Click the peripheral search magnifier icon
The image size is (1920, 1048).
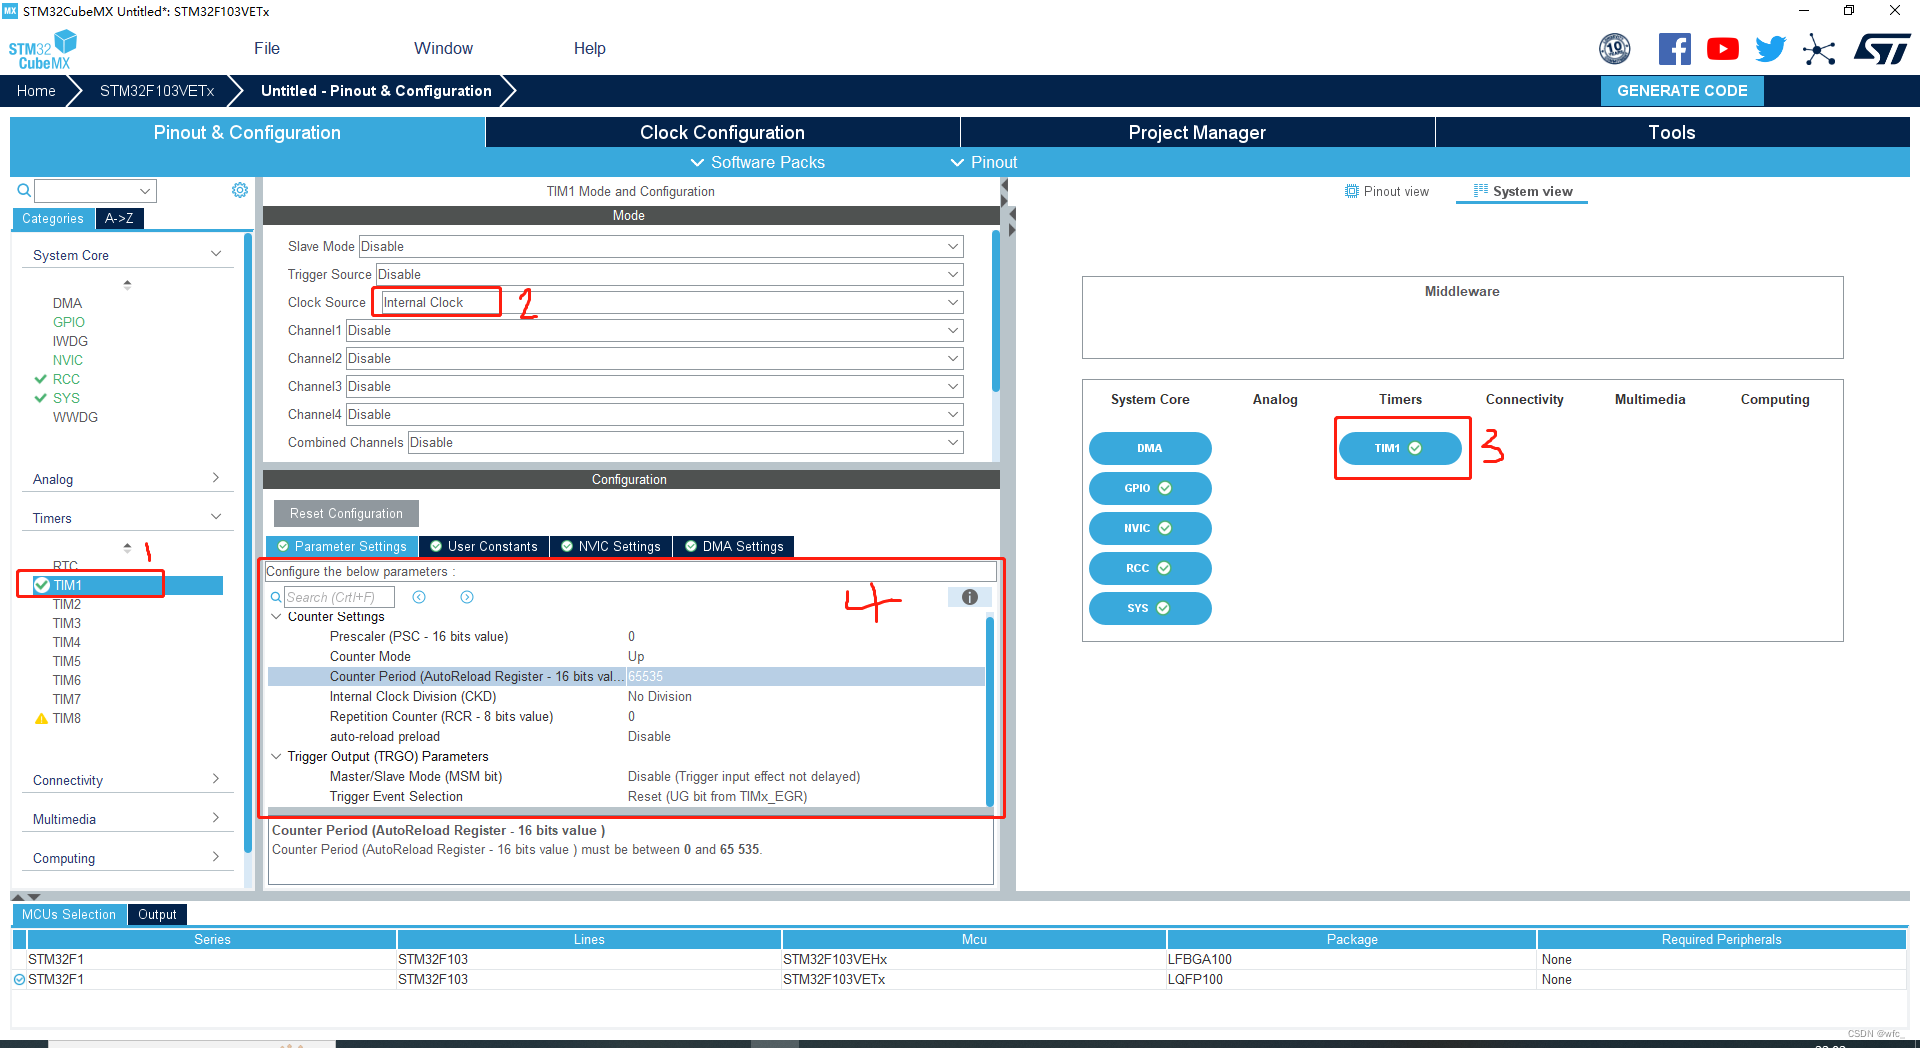click(x=24, y=190)
